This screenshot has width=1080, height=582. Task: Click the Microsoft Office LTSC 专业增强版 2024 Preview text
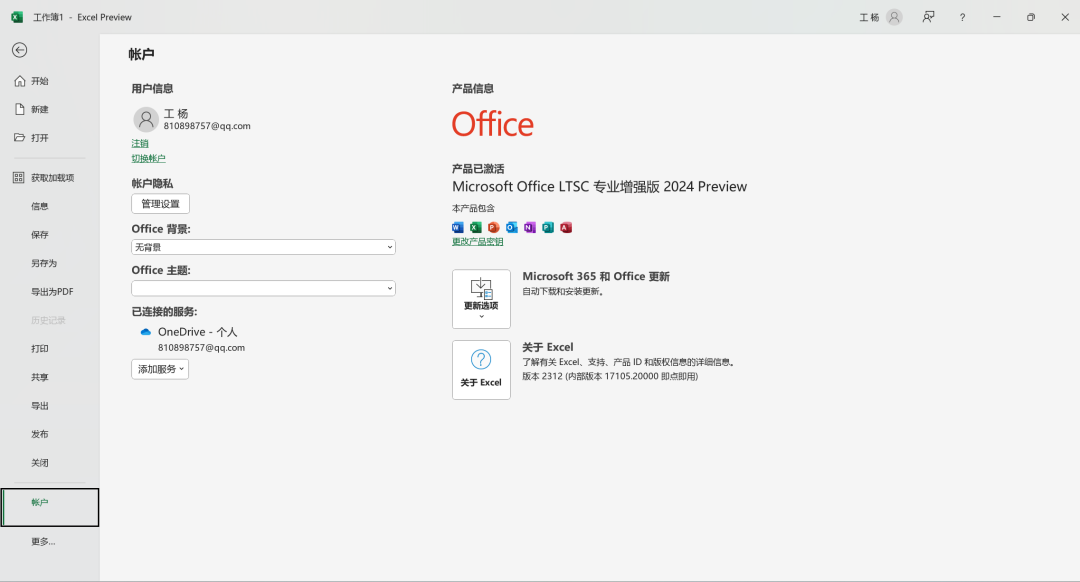click(x=599, y=187)
